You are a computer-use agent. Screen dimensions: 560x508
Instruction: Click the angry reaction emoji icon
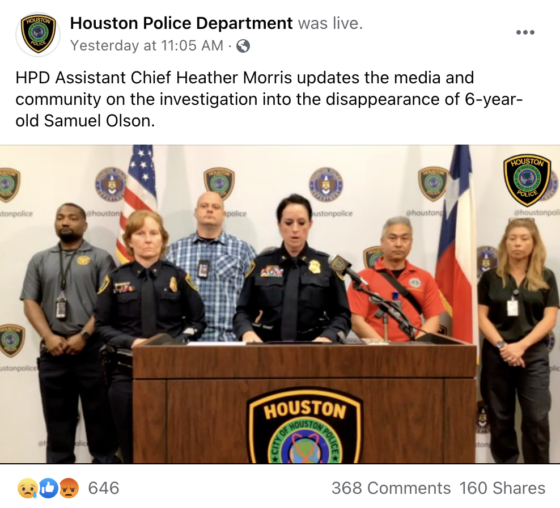69,488
